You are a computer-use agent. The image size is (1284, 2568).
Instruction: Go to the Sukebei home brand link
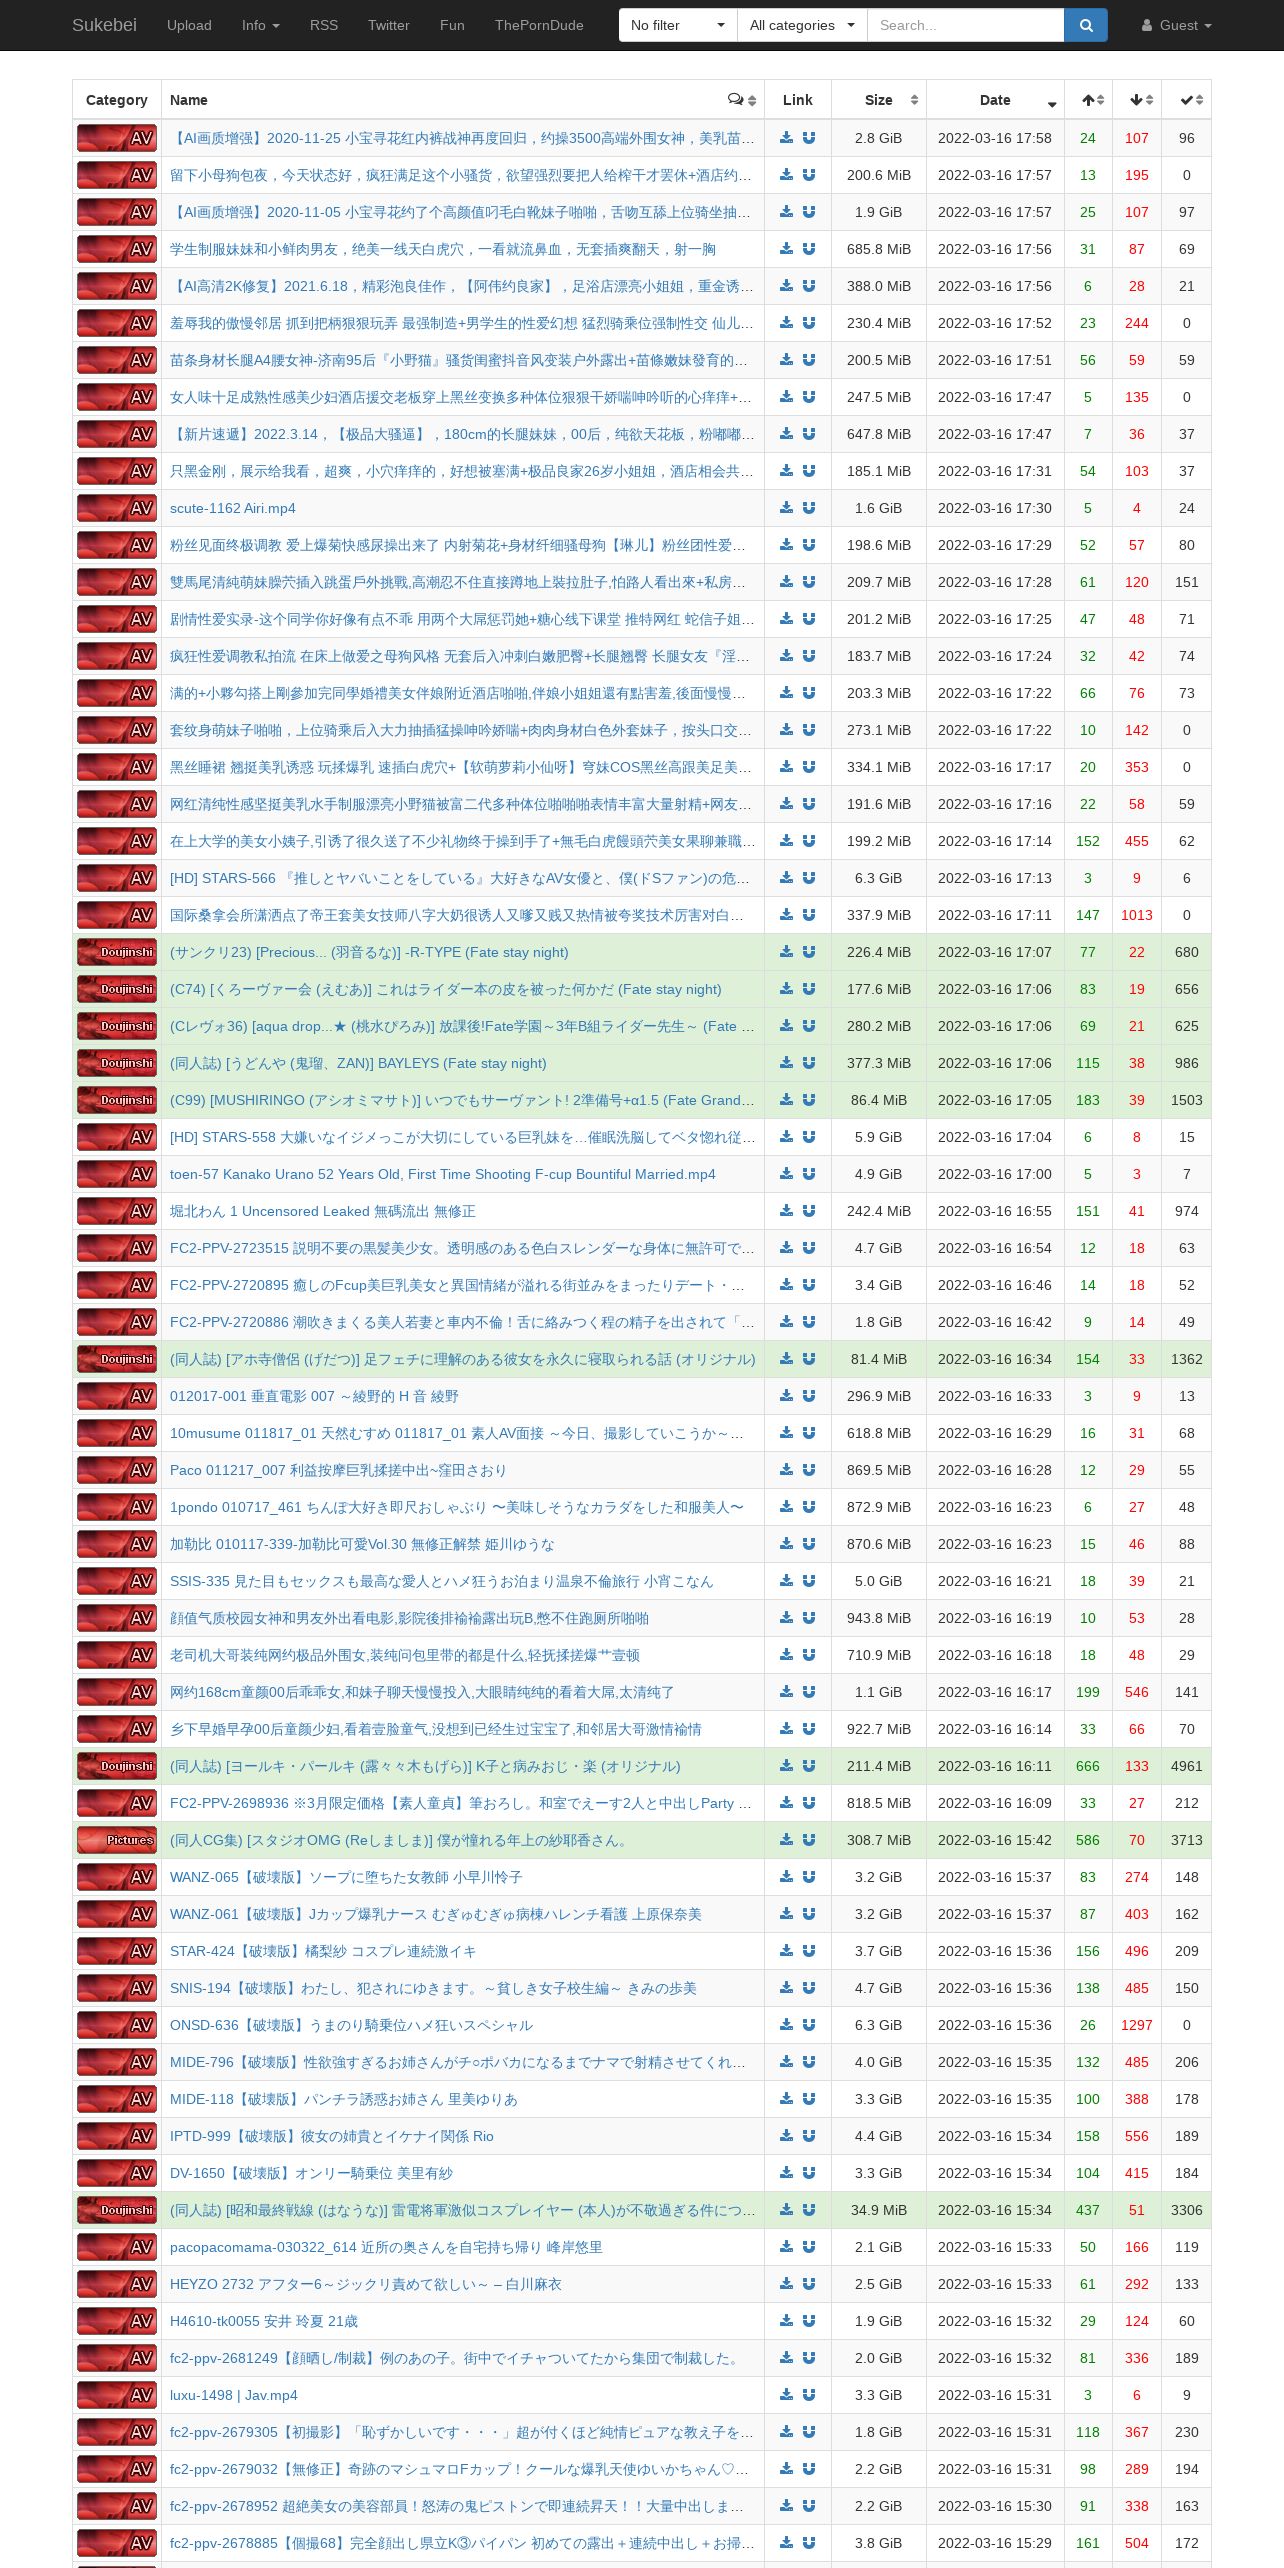click(104, 25)
